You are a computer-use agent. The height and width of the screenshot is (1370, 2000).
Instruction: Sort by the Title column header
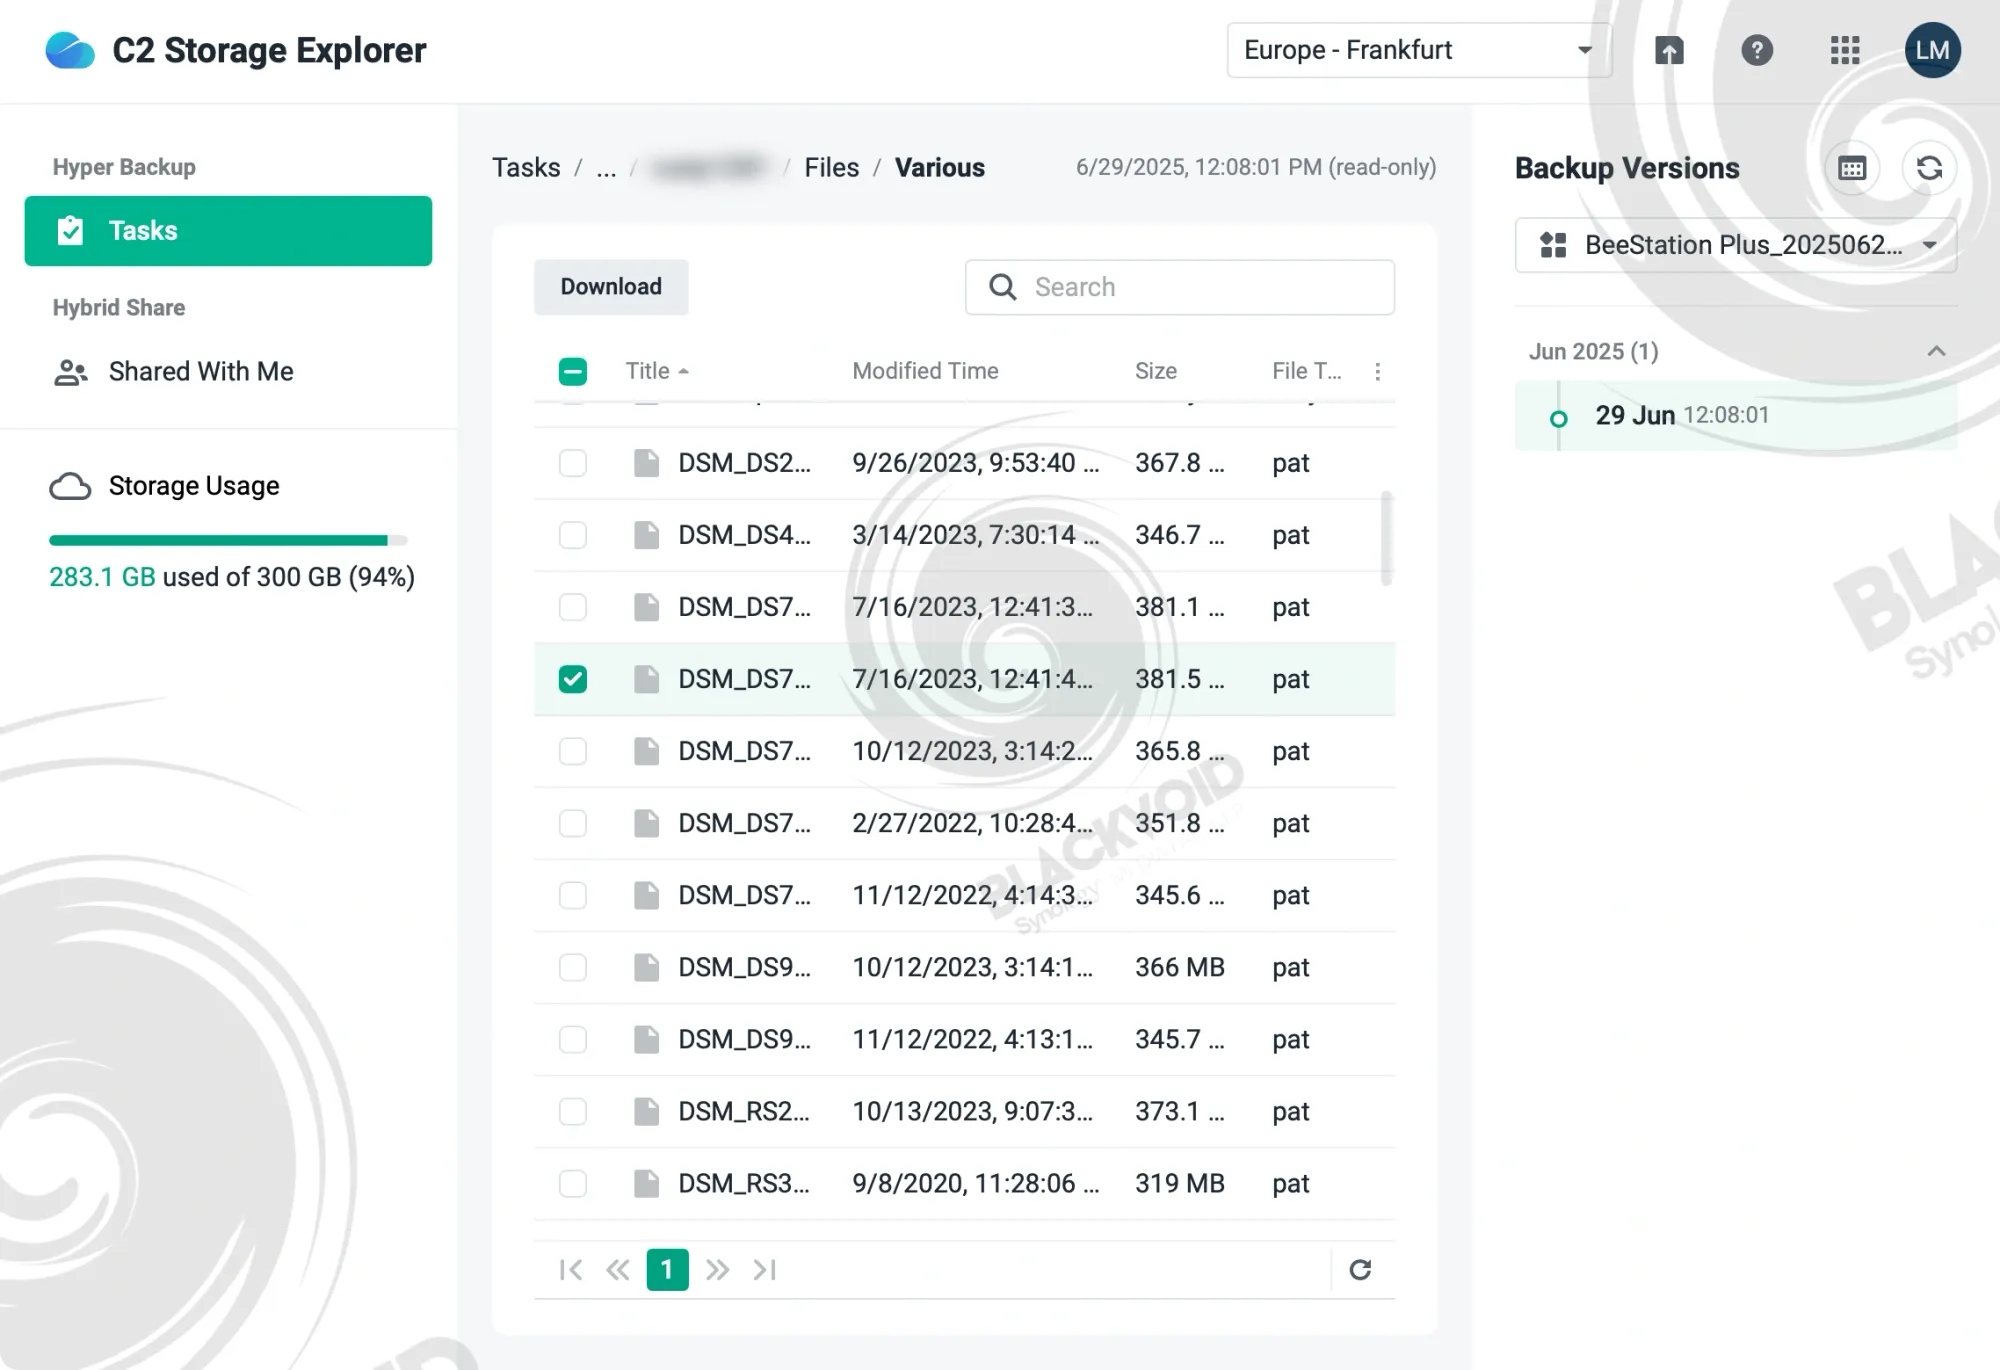click(657, 371)
